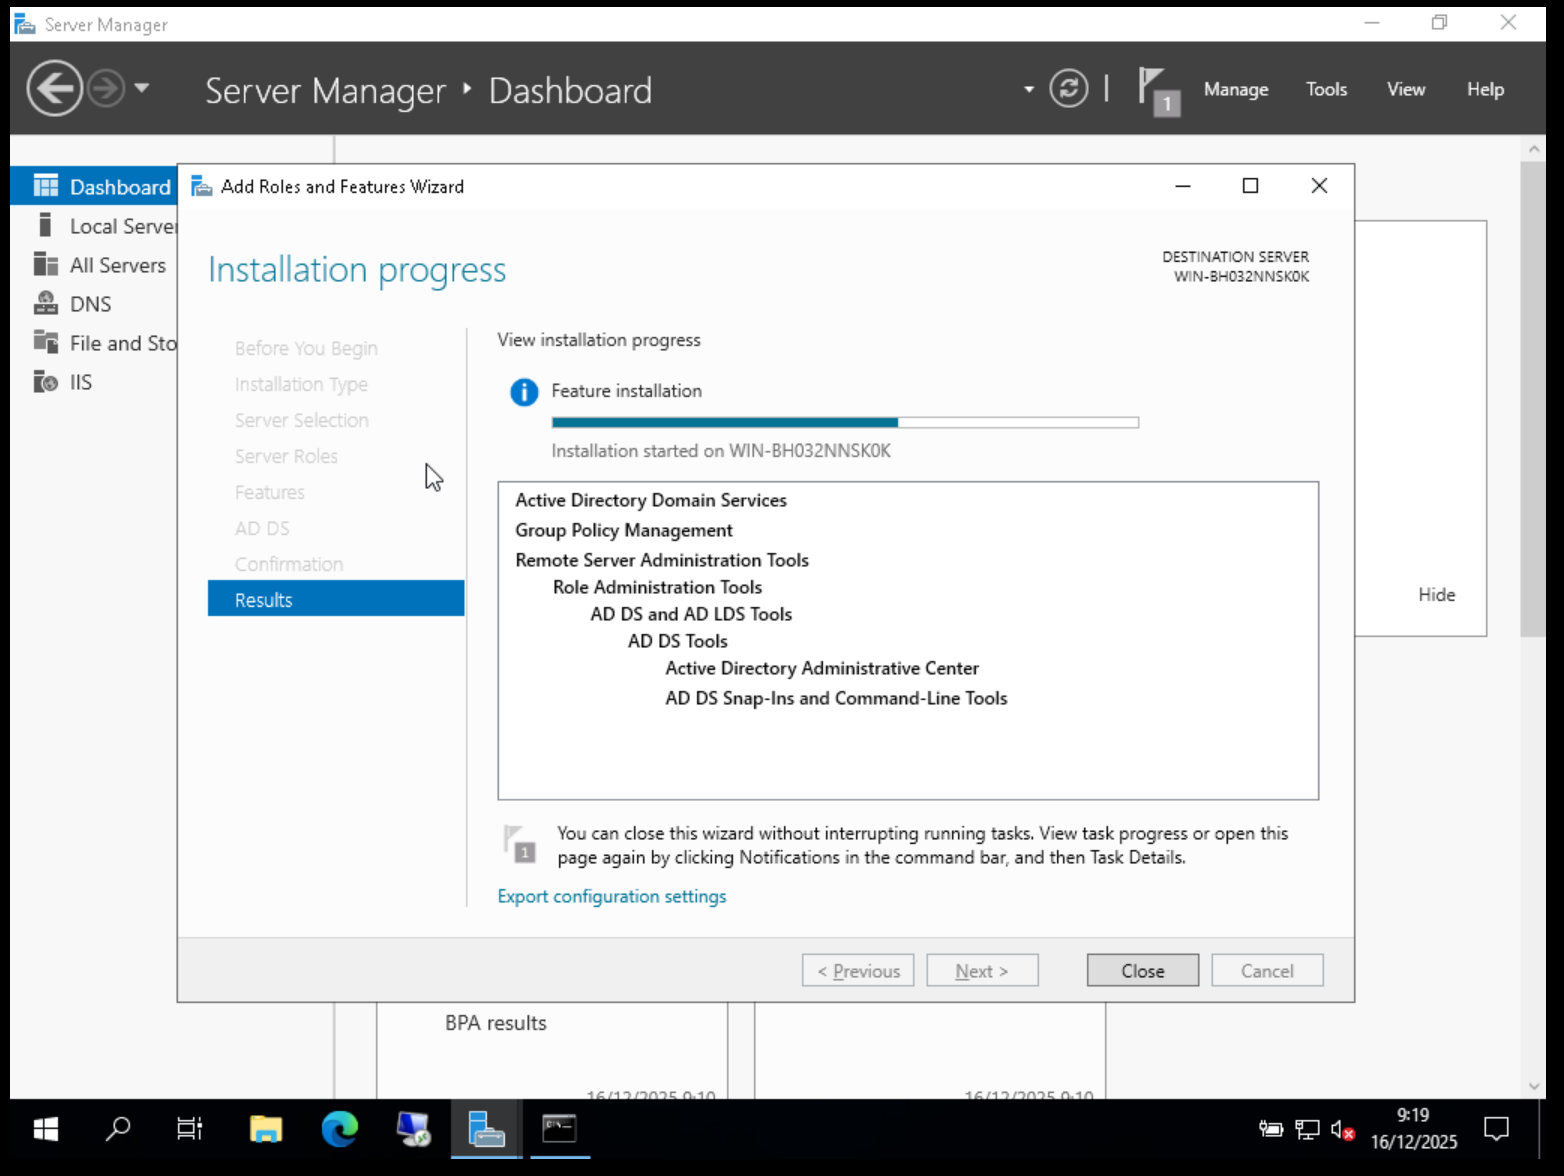Screen dimensions: 1564x1176
Task: Open Local Server page in sidebar
Action: click(x=122, y=226)
